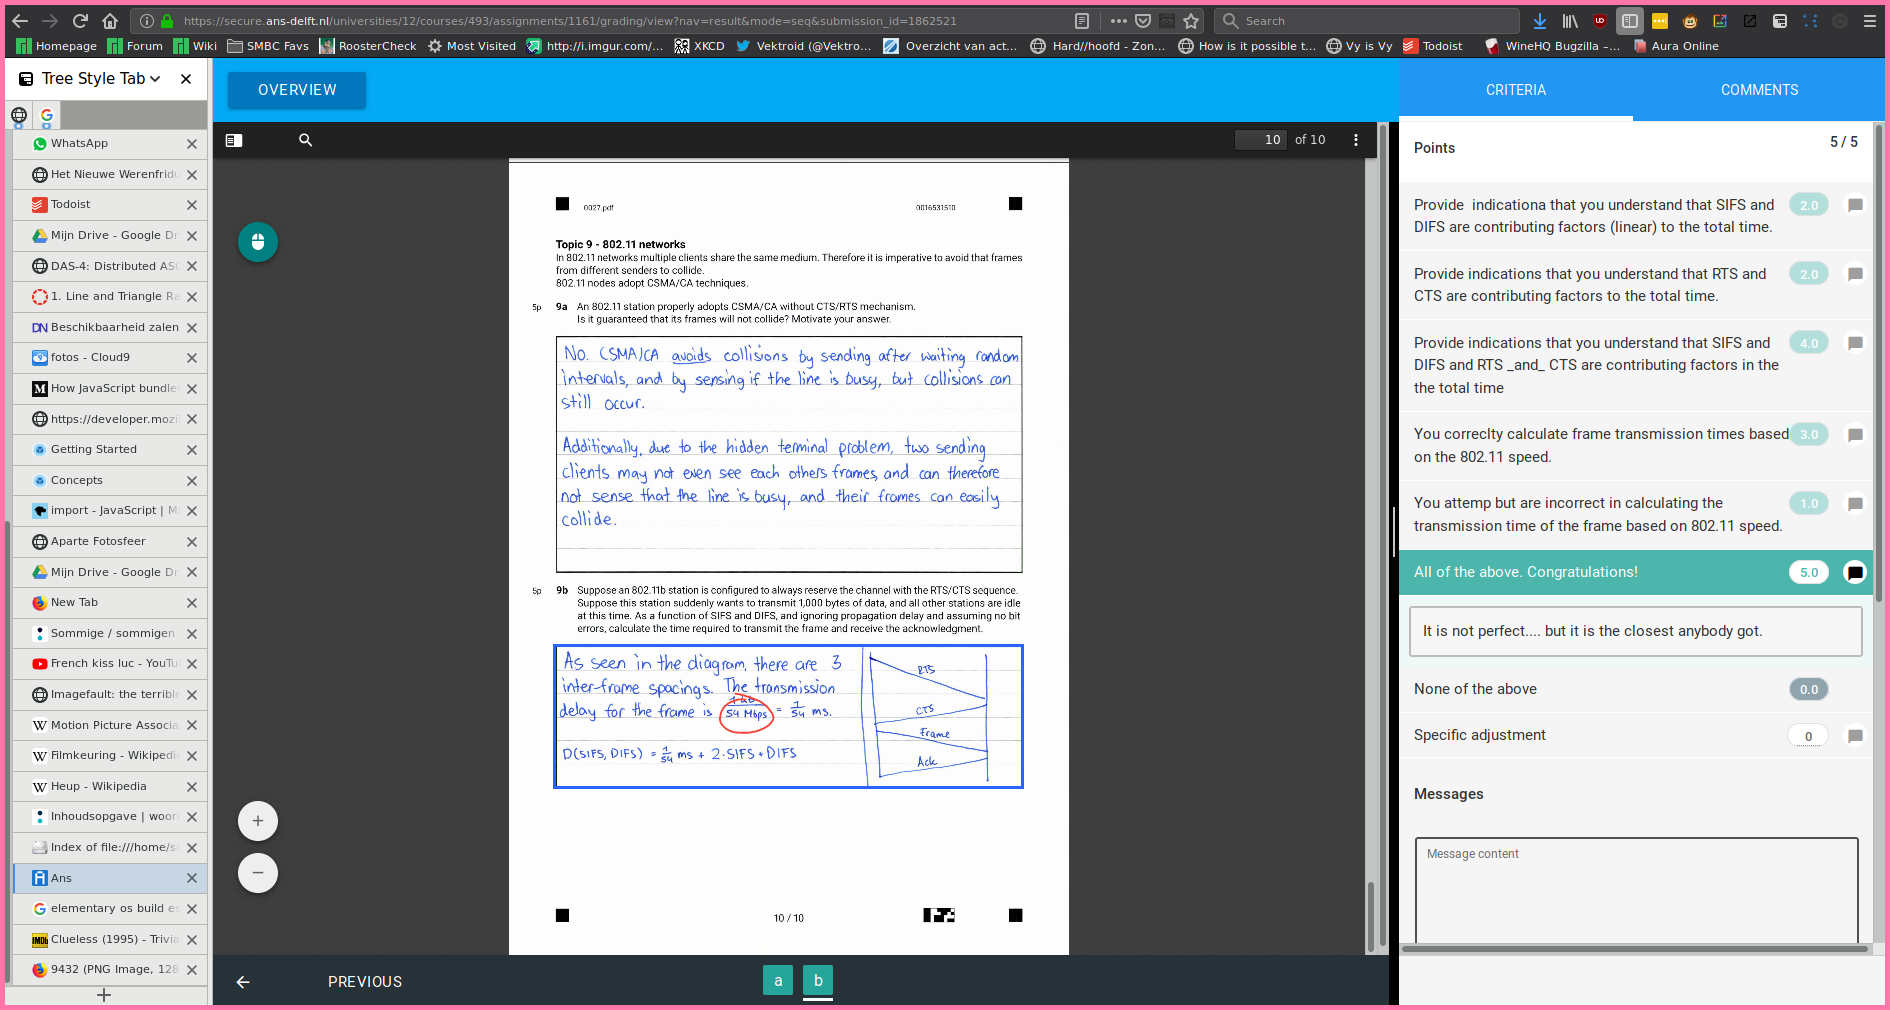1890x1010 pixels.
Task: Toggle the 5.0 'All of the above' score
Action: 1808,573
